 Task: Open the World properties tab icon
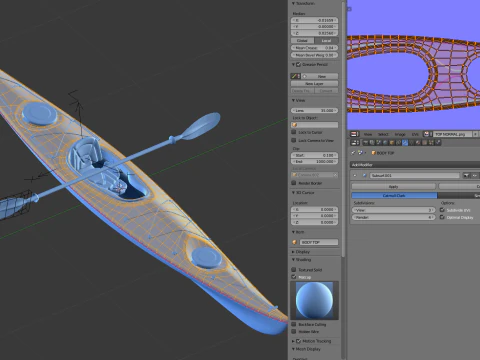385,143
